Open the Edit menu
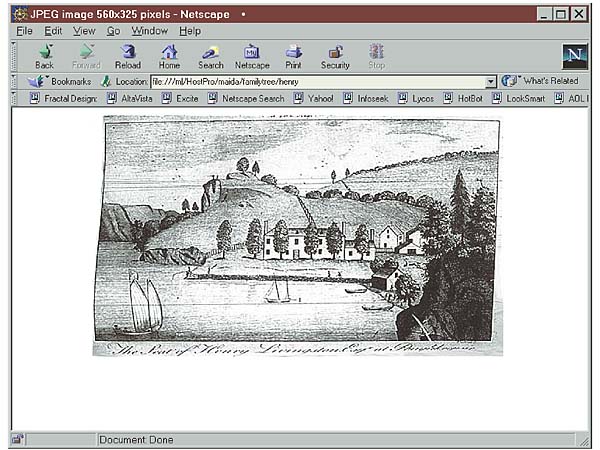This screenshot has width=600, height=450. point(53,31)
